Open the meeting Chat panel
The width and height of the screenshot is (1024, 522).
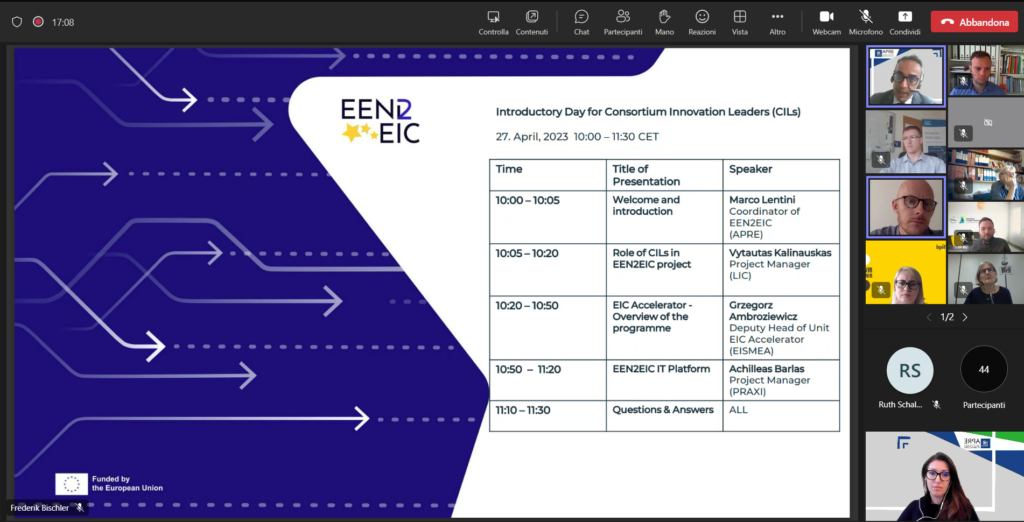pos(581,22)
